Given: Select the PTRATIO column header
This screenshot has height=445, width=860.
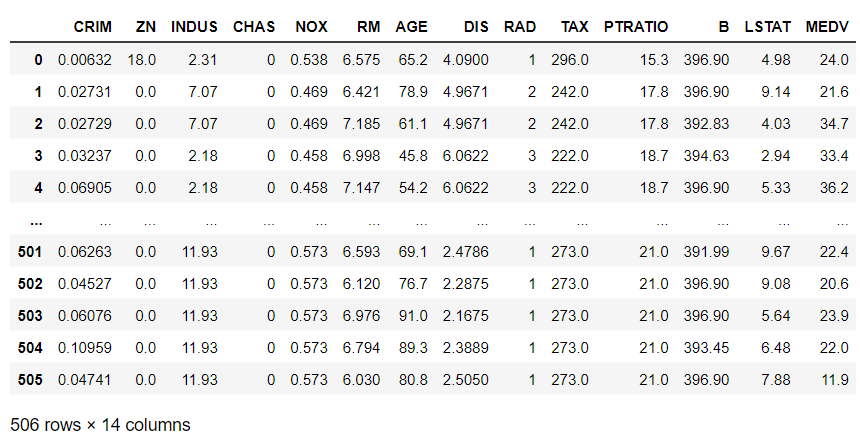Looking at the screenshot, I should (636, 27).
